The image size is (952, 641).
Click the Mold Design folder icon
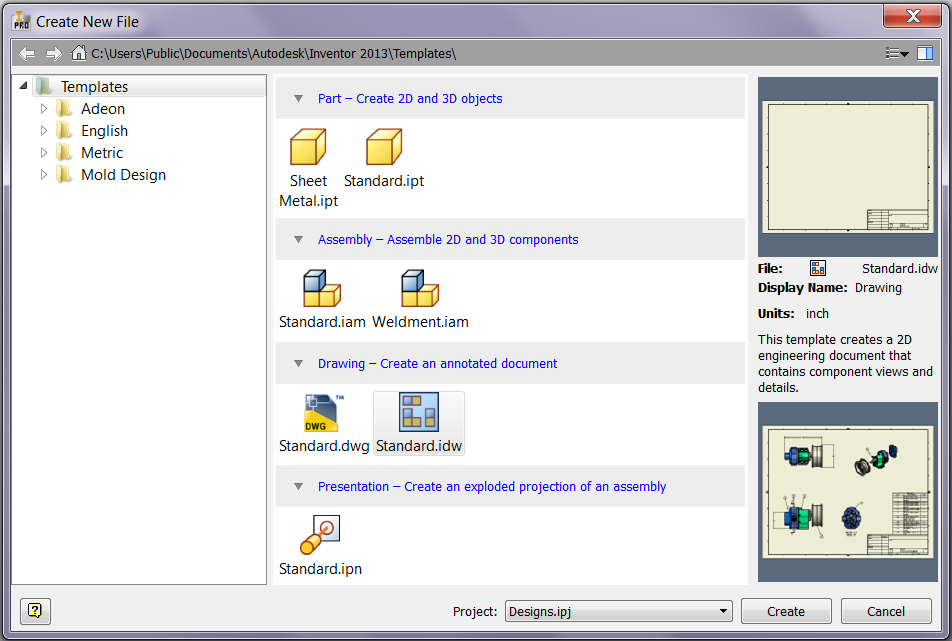point(64,174)
